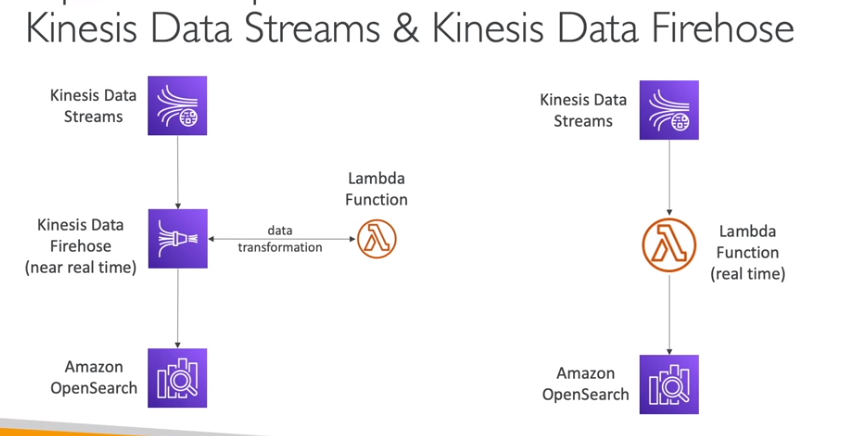
Task: Select the Kinesis Data Firehose icon
Action: [177, 239]
